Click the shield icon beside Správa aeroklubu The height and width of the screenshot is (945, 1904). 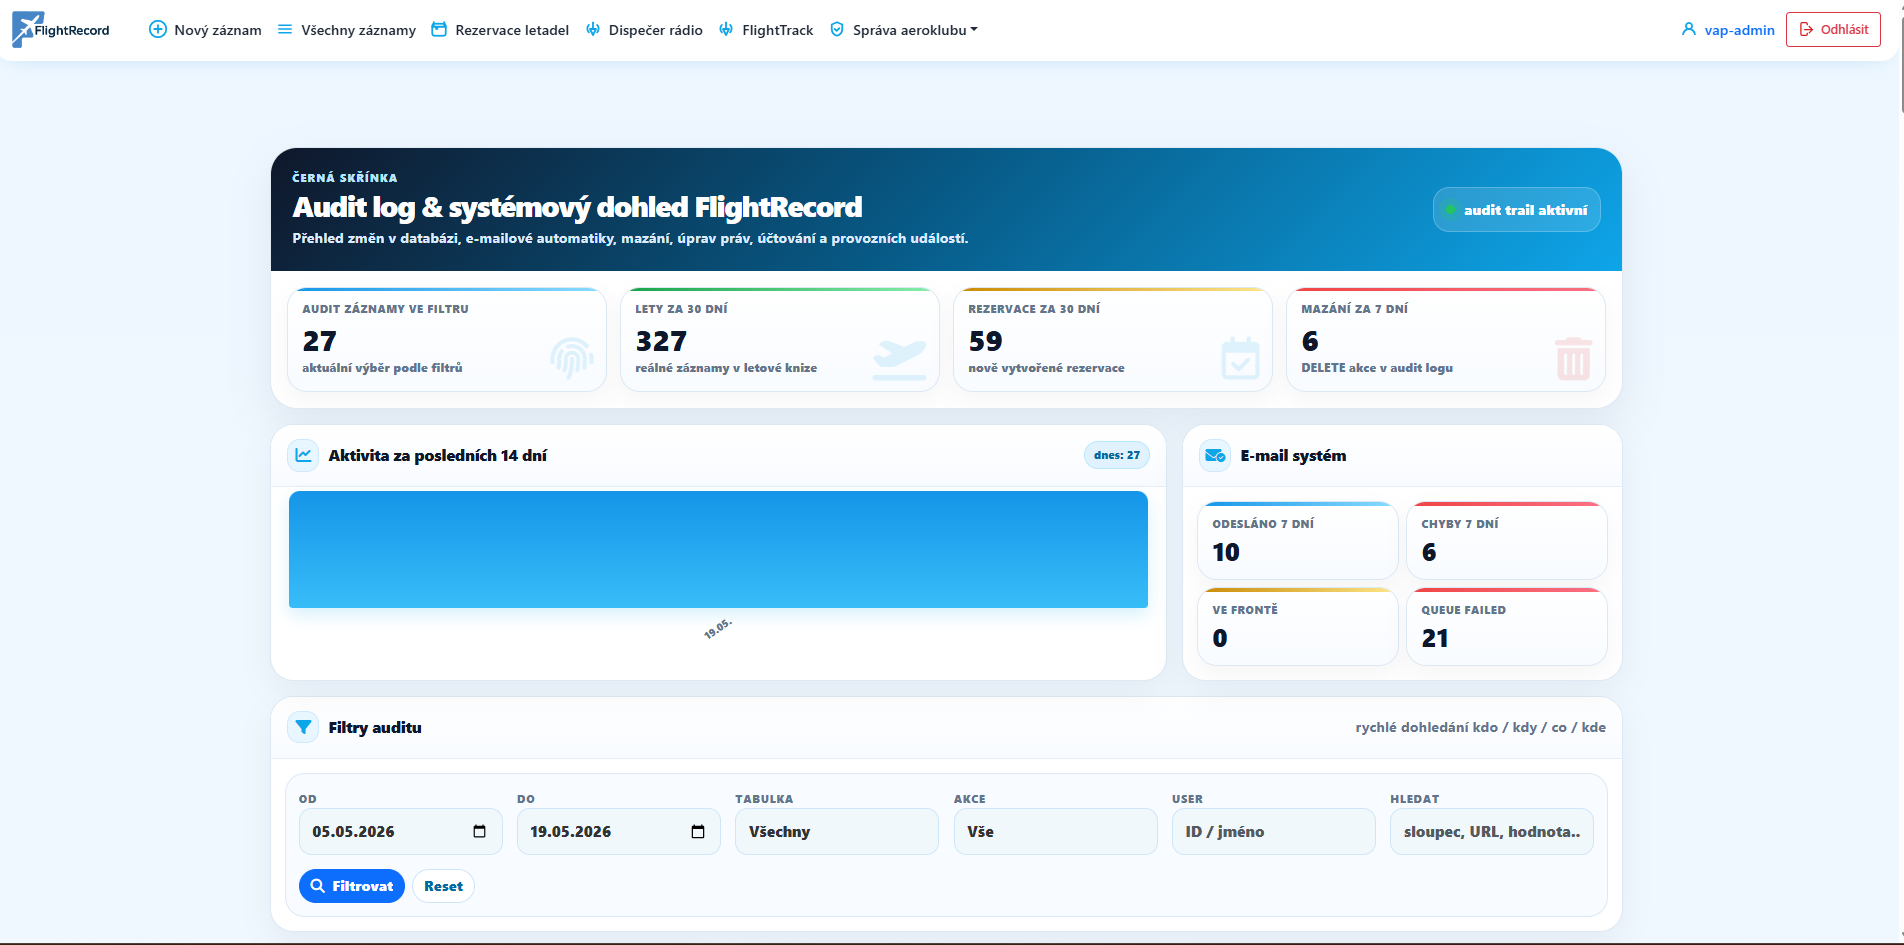pyautogui.click(x=837, y=30)
